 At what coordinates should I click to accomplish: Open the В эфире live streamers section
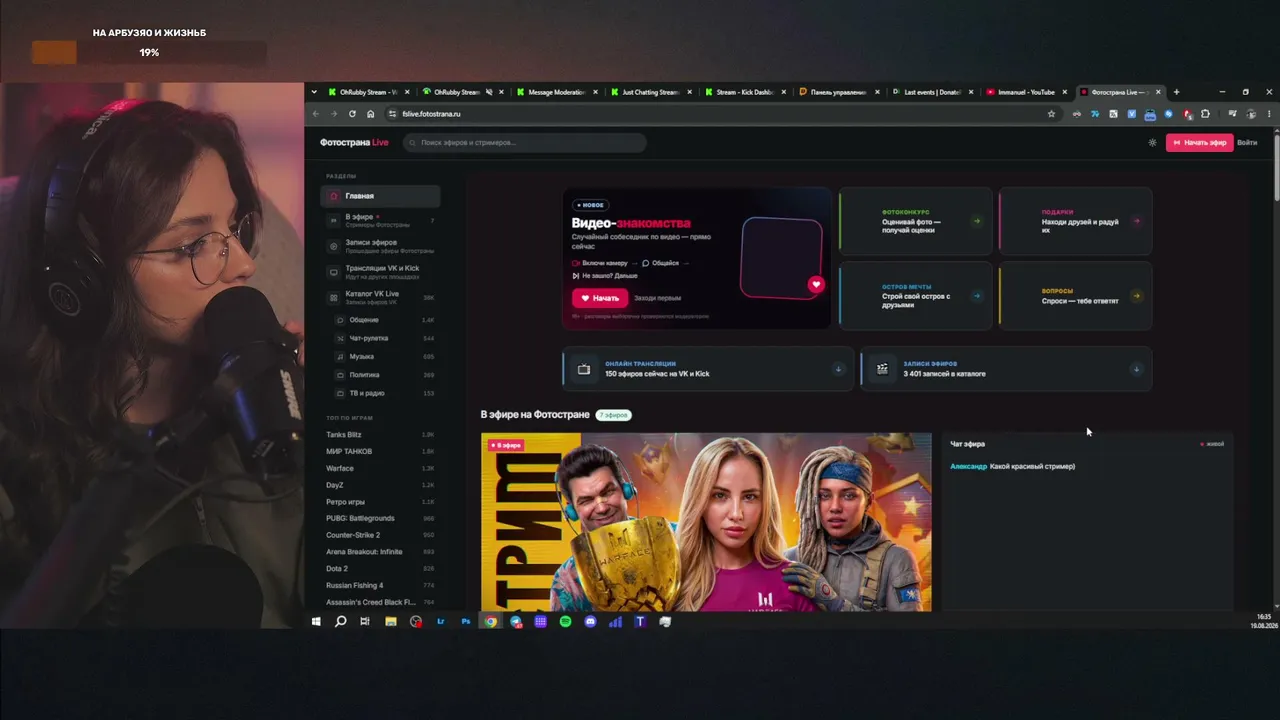tap(380, 220)
